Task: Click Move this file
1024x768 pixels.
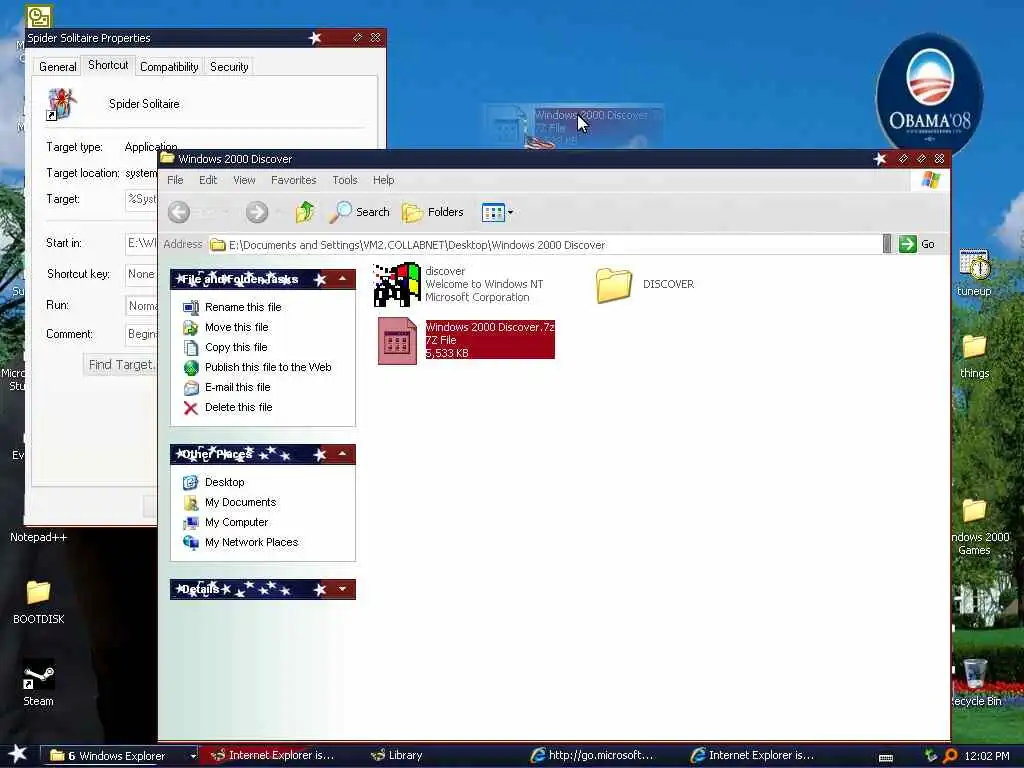Action: coord(236,327)
